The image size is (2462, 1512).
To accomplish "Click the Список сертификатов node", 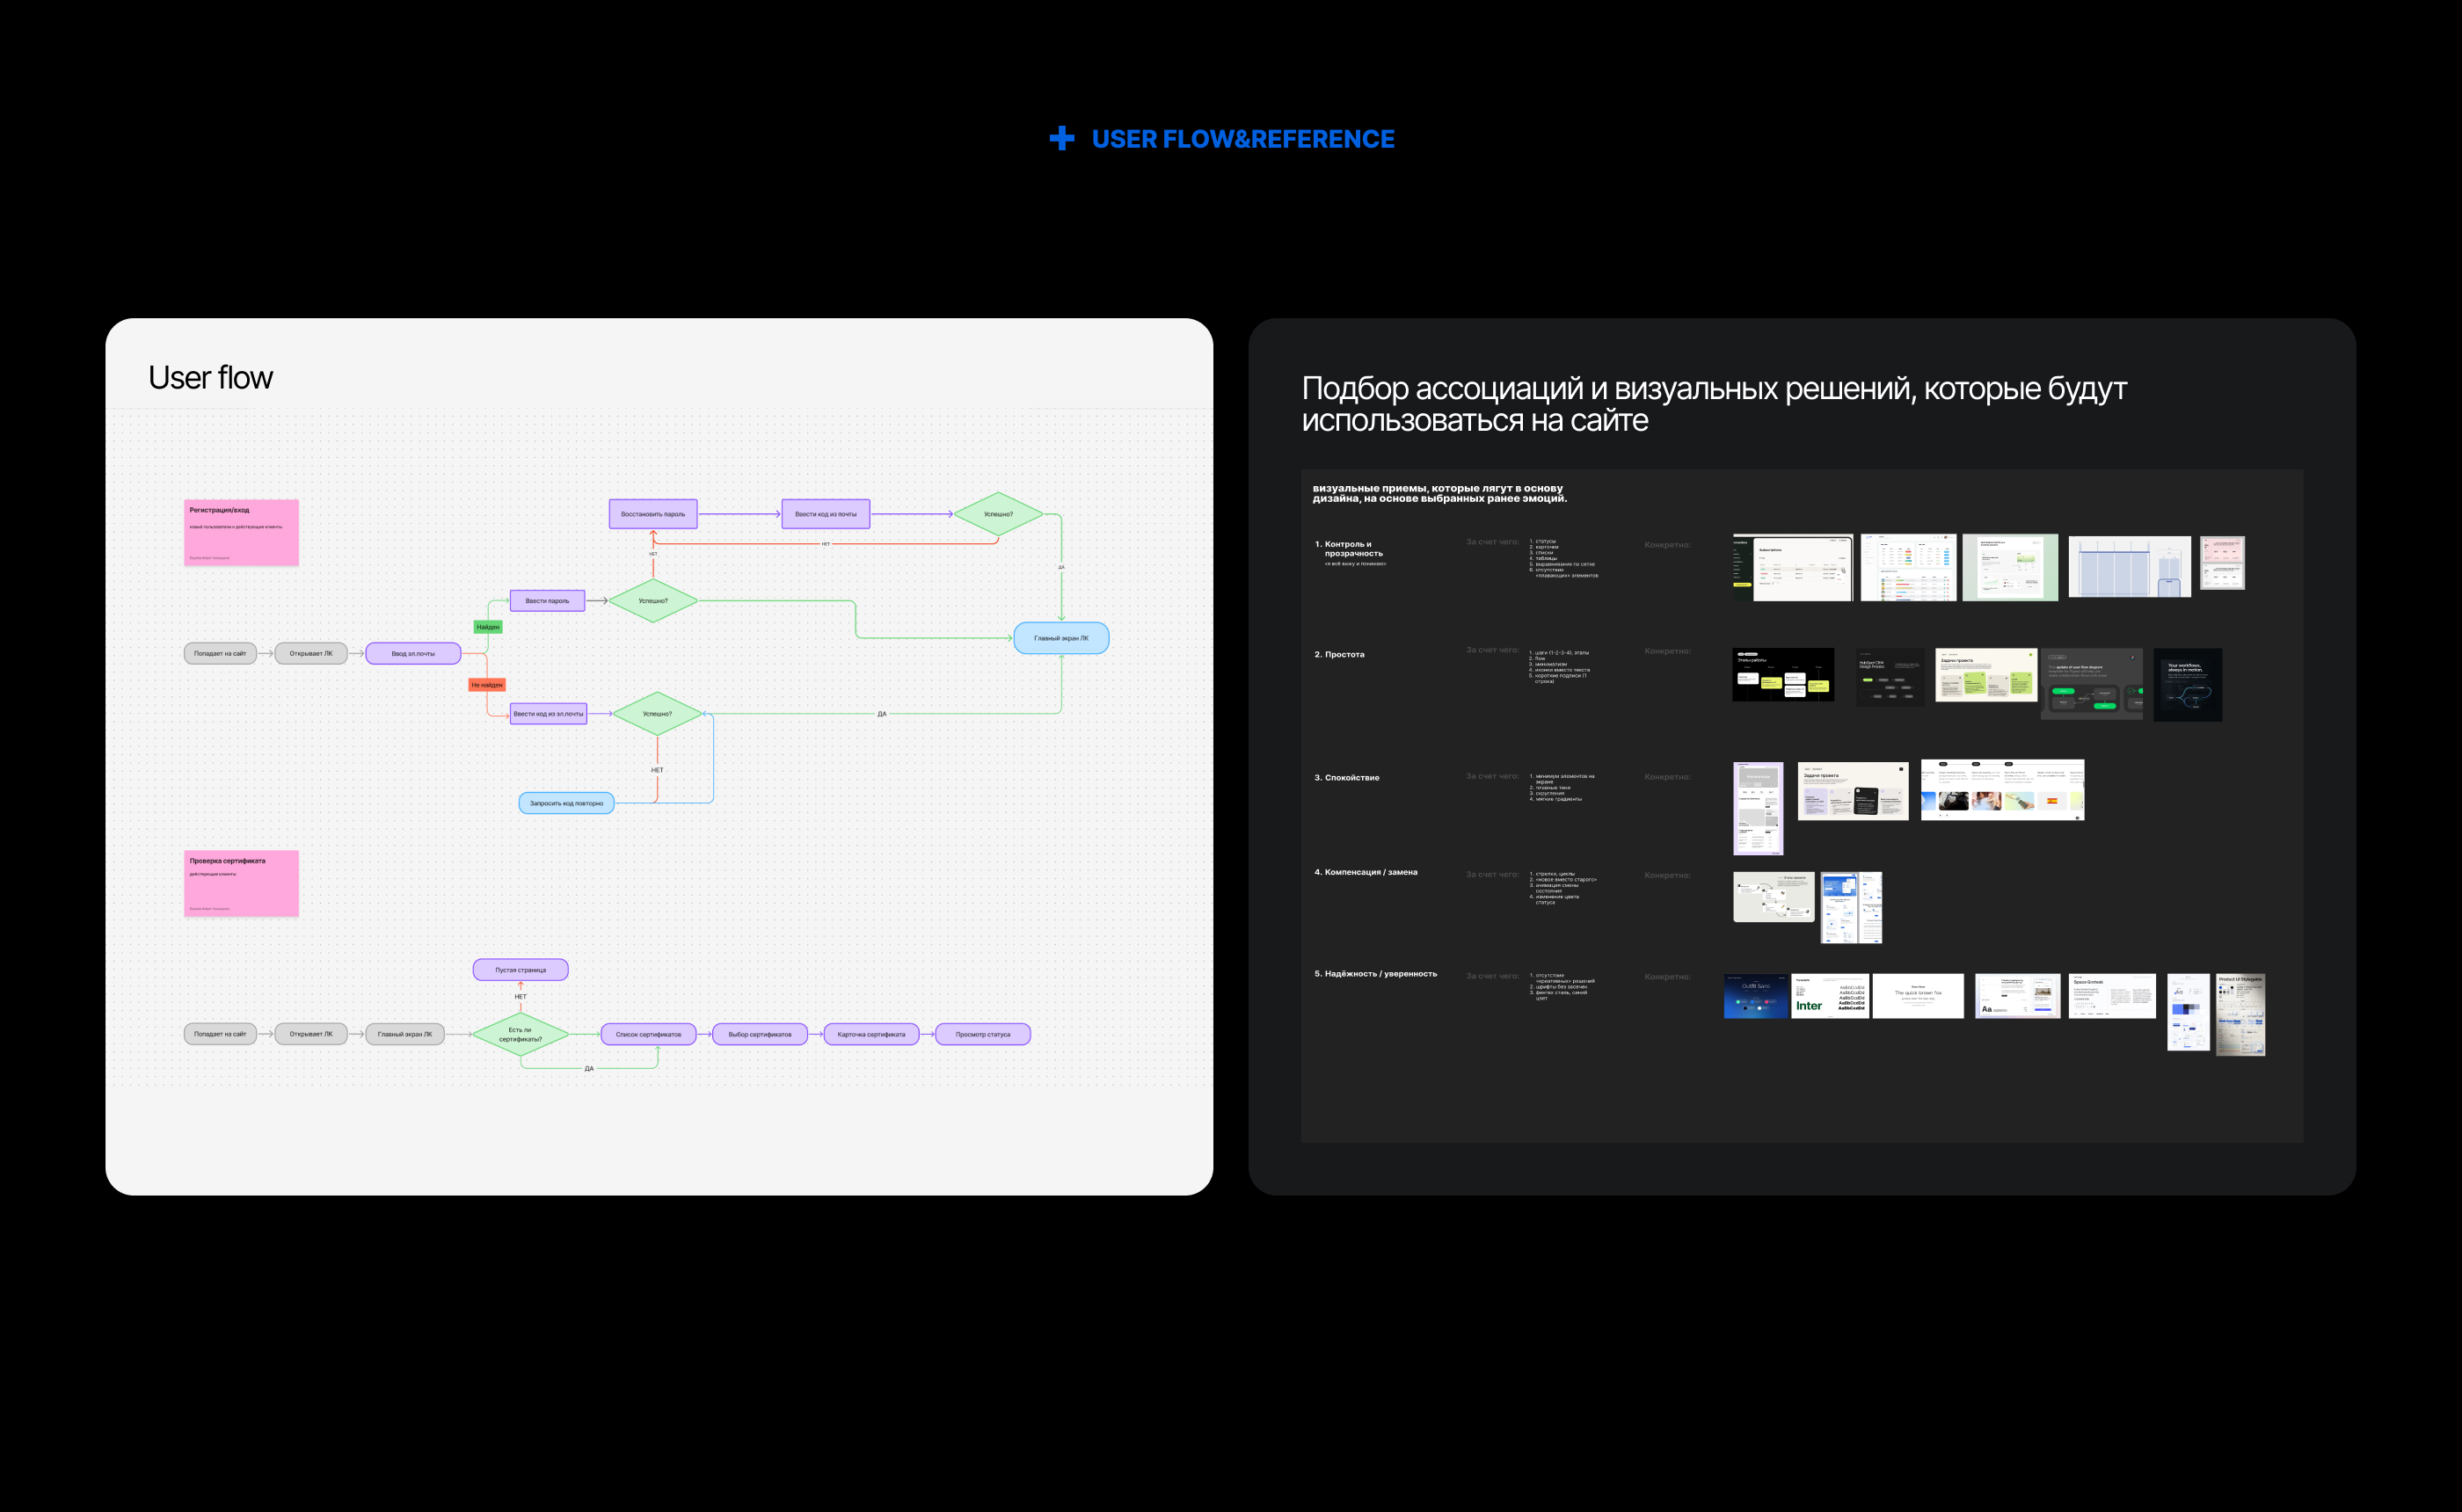I will point(648,1034).
